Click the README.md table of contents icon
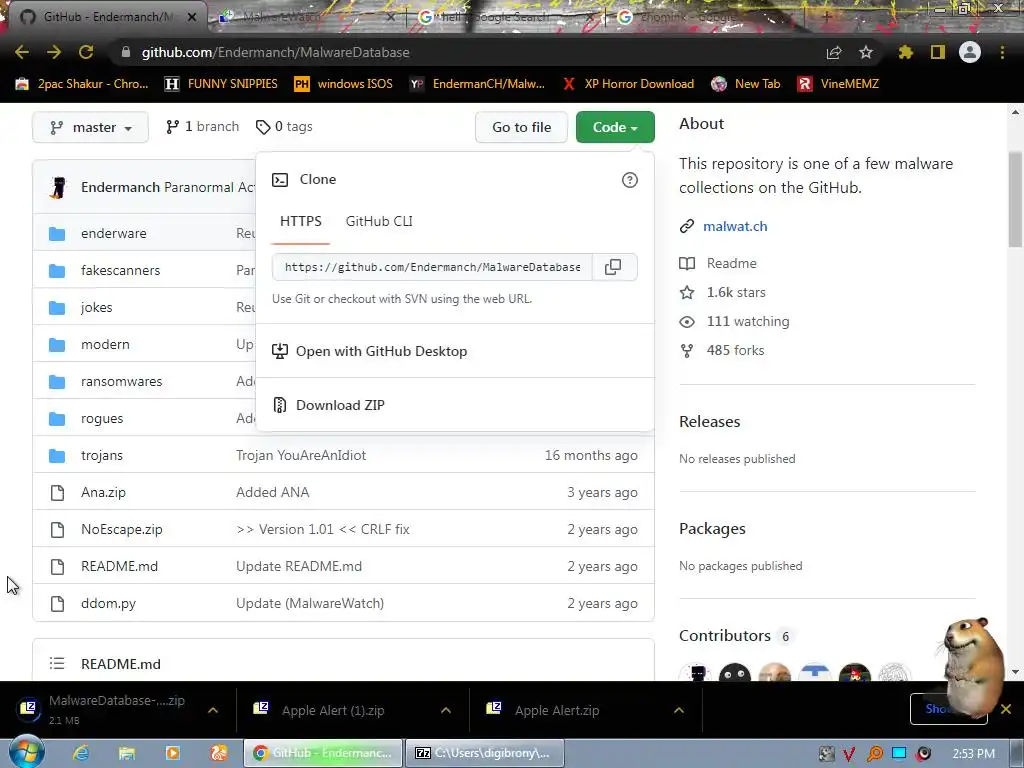Viewport: 1024px width, 768px height. 57,664
